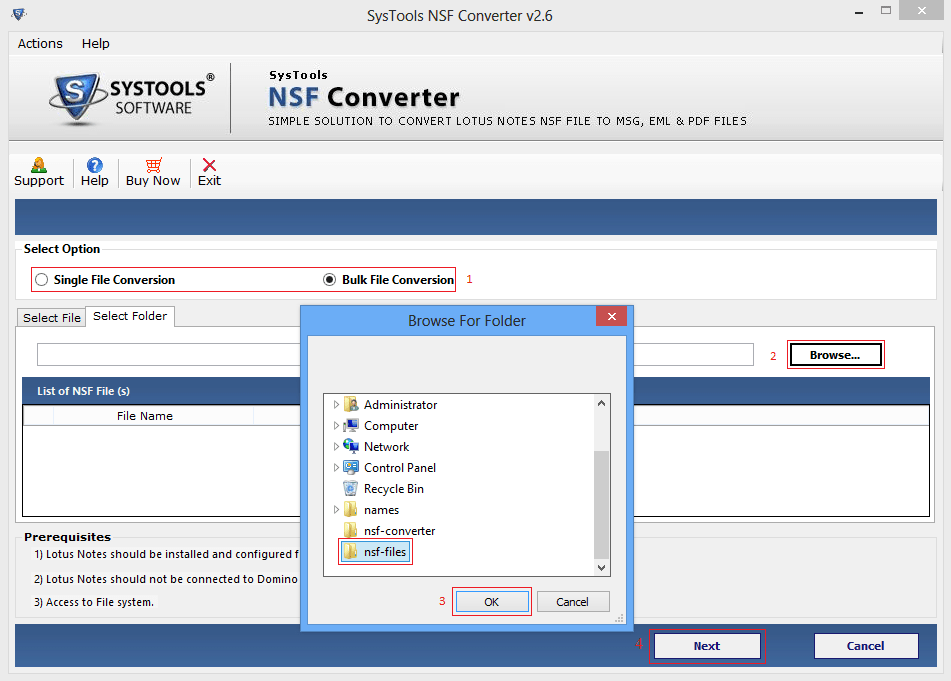
Task: Select the Recycle Bin label
Action: tap(394, 489)
